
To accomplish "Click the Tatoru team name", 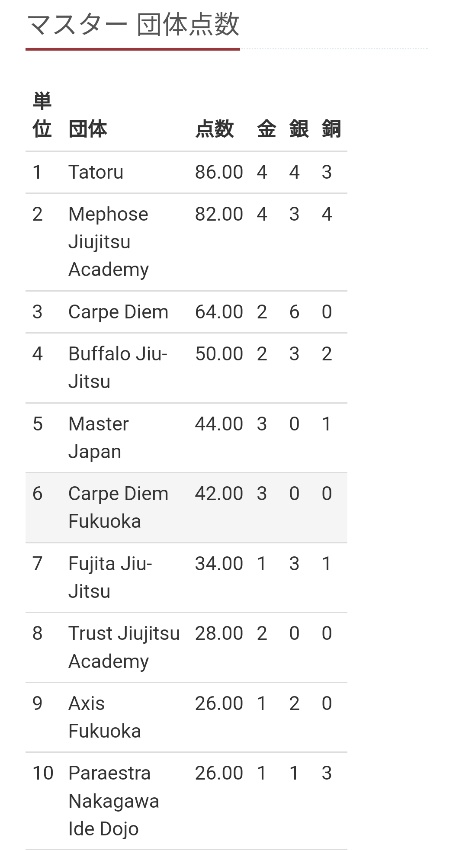I will point(95,172).
